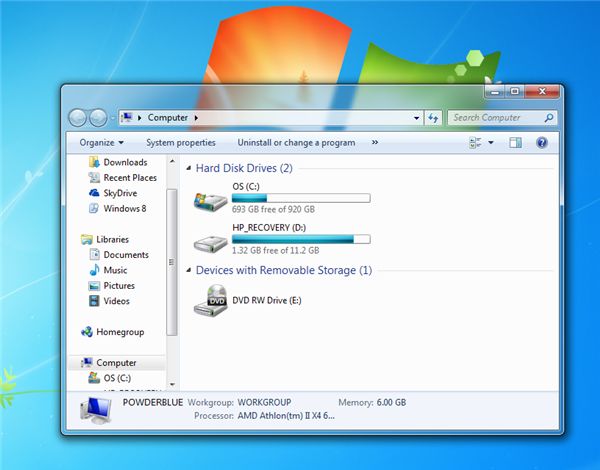
Task: Click the computer icon in address bar
Action: 127,118
